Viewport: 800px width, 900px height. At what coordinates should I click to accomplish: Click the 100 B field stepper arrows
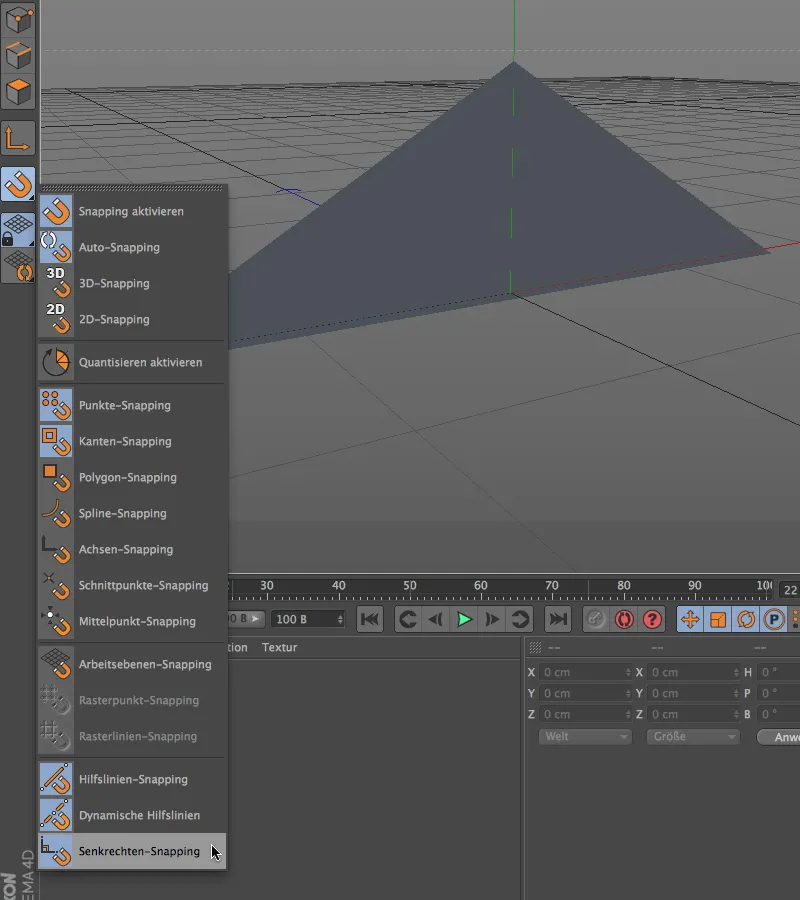(340, 619)
